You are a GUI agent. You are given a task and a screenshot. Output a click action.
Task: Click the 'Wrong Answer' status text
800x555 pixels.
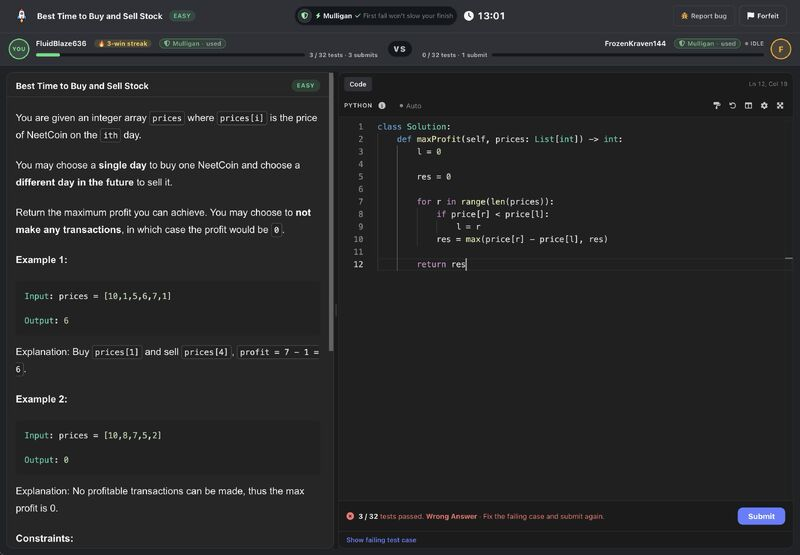tap(451, 516)
